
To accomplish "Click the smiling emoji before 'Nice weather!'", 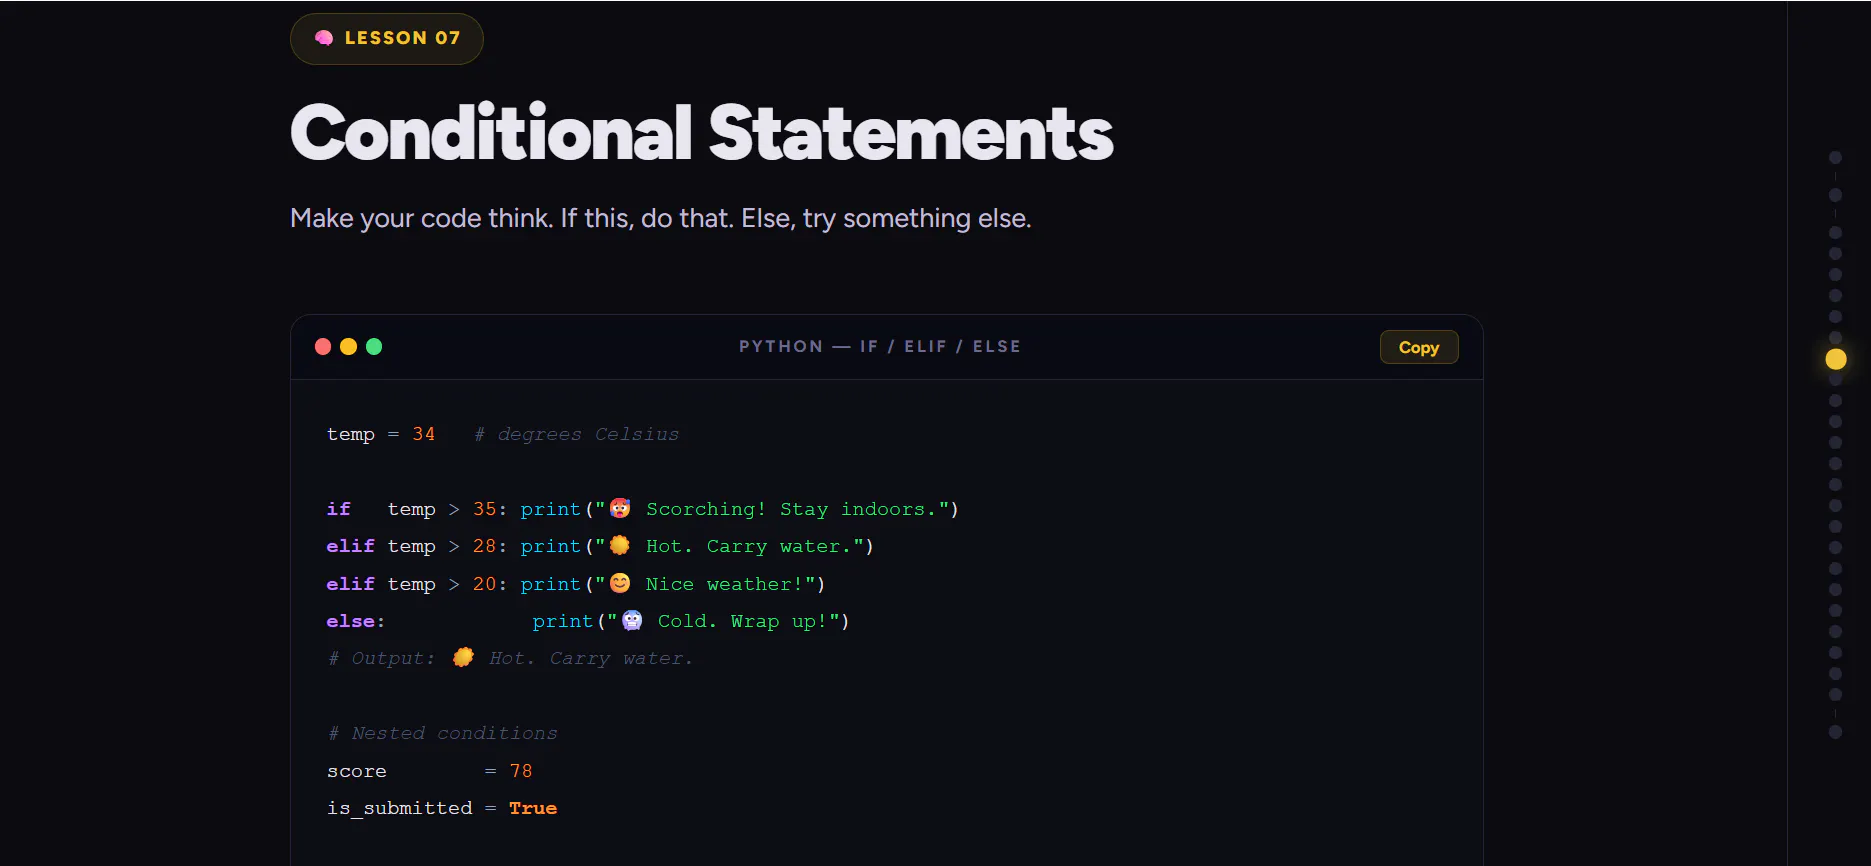I will click(x=620, y=583).
